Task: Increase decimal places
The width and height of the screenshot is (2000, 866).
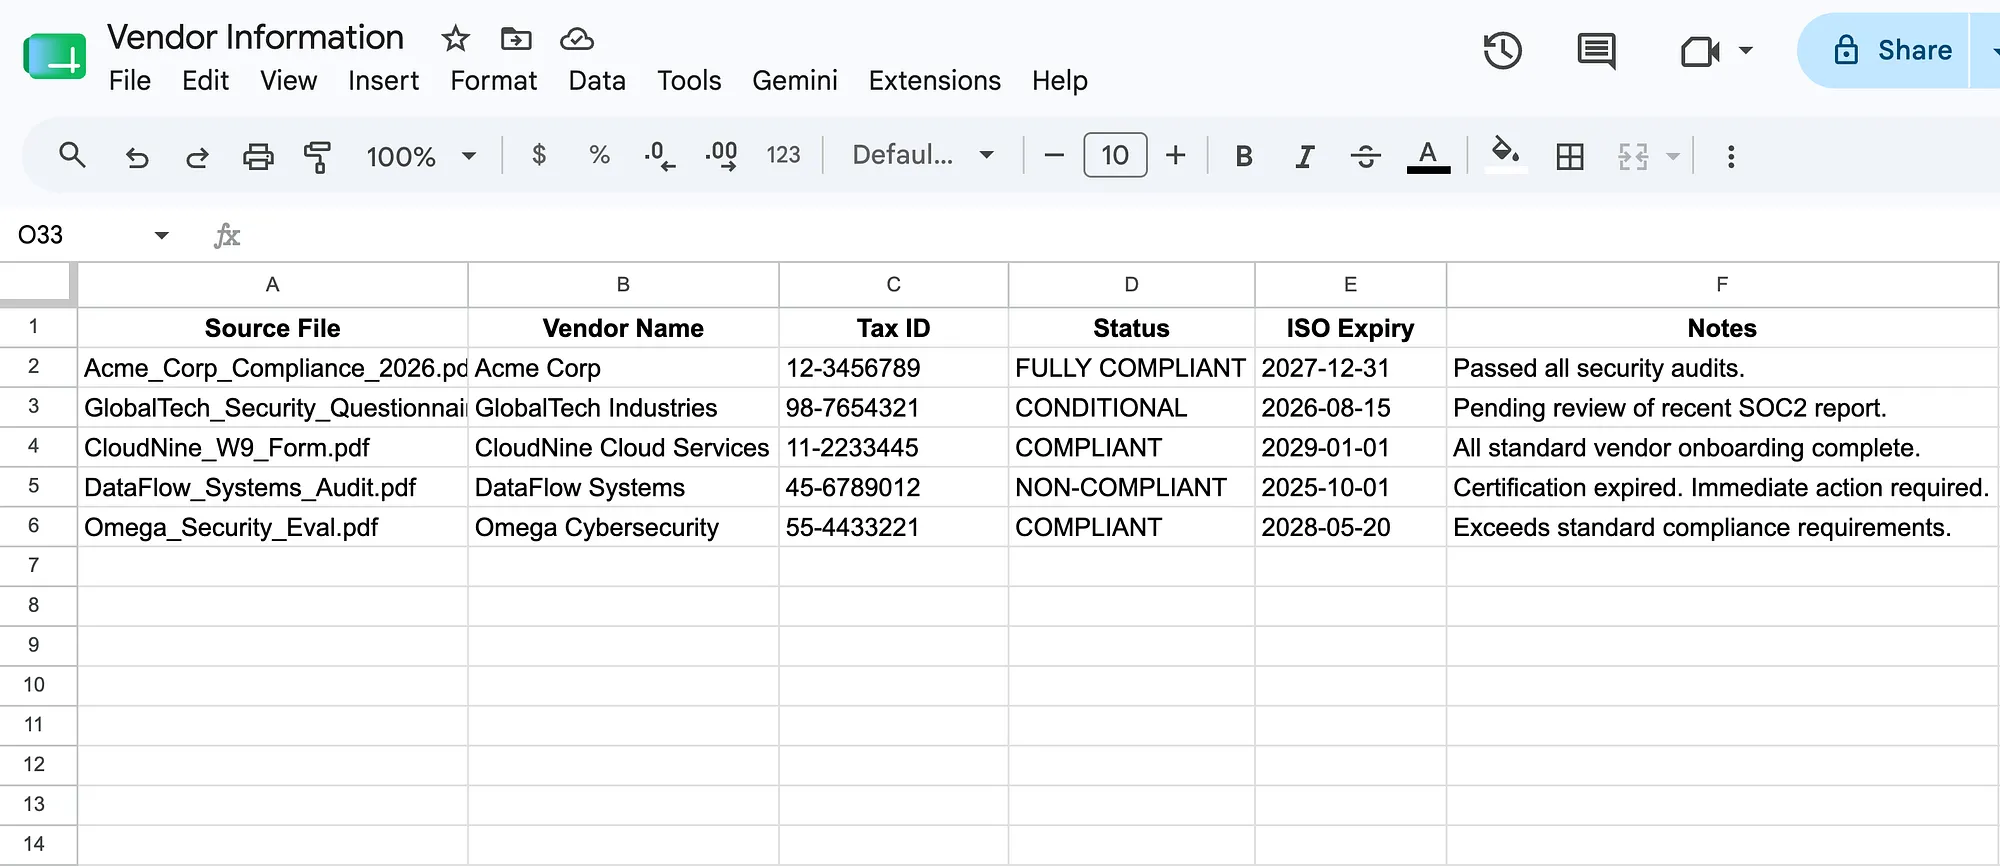Action: [721, 155]
